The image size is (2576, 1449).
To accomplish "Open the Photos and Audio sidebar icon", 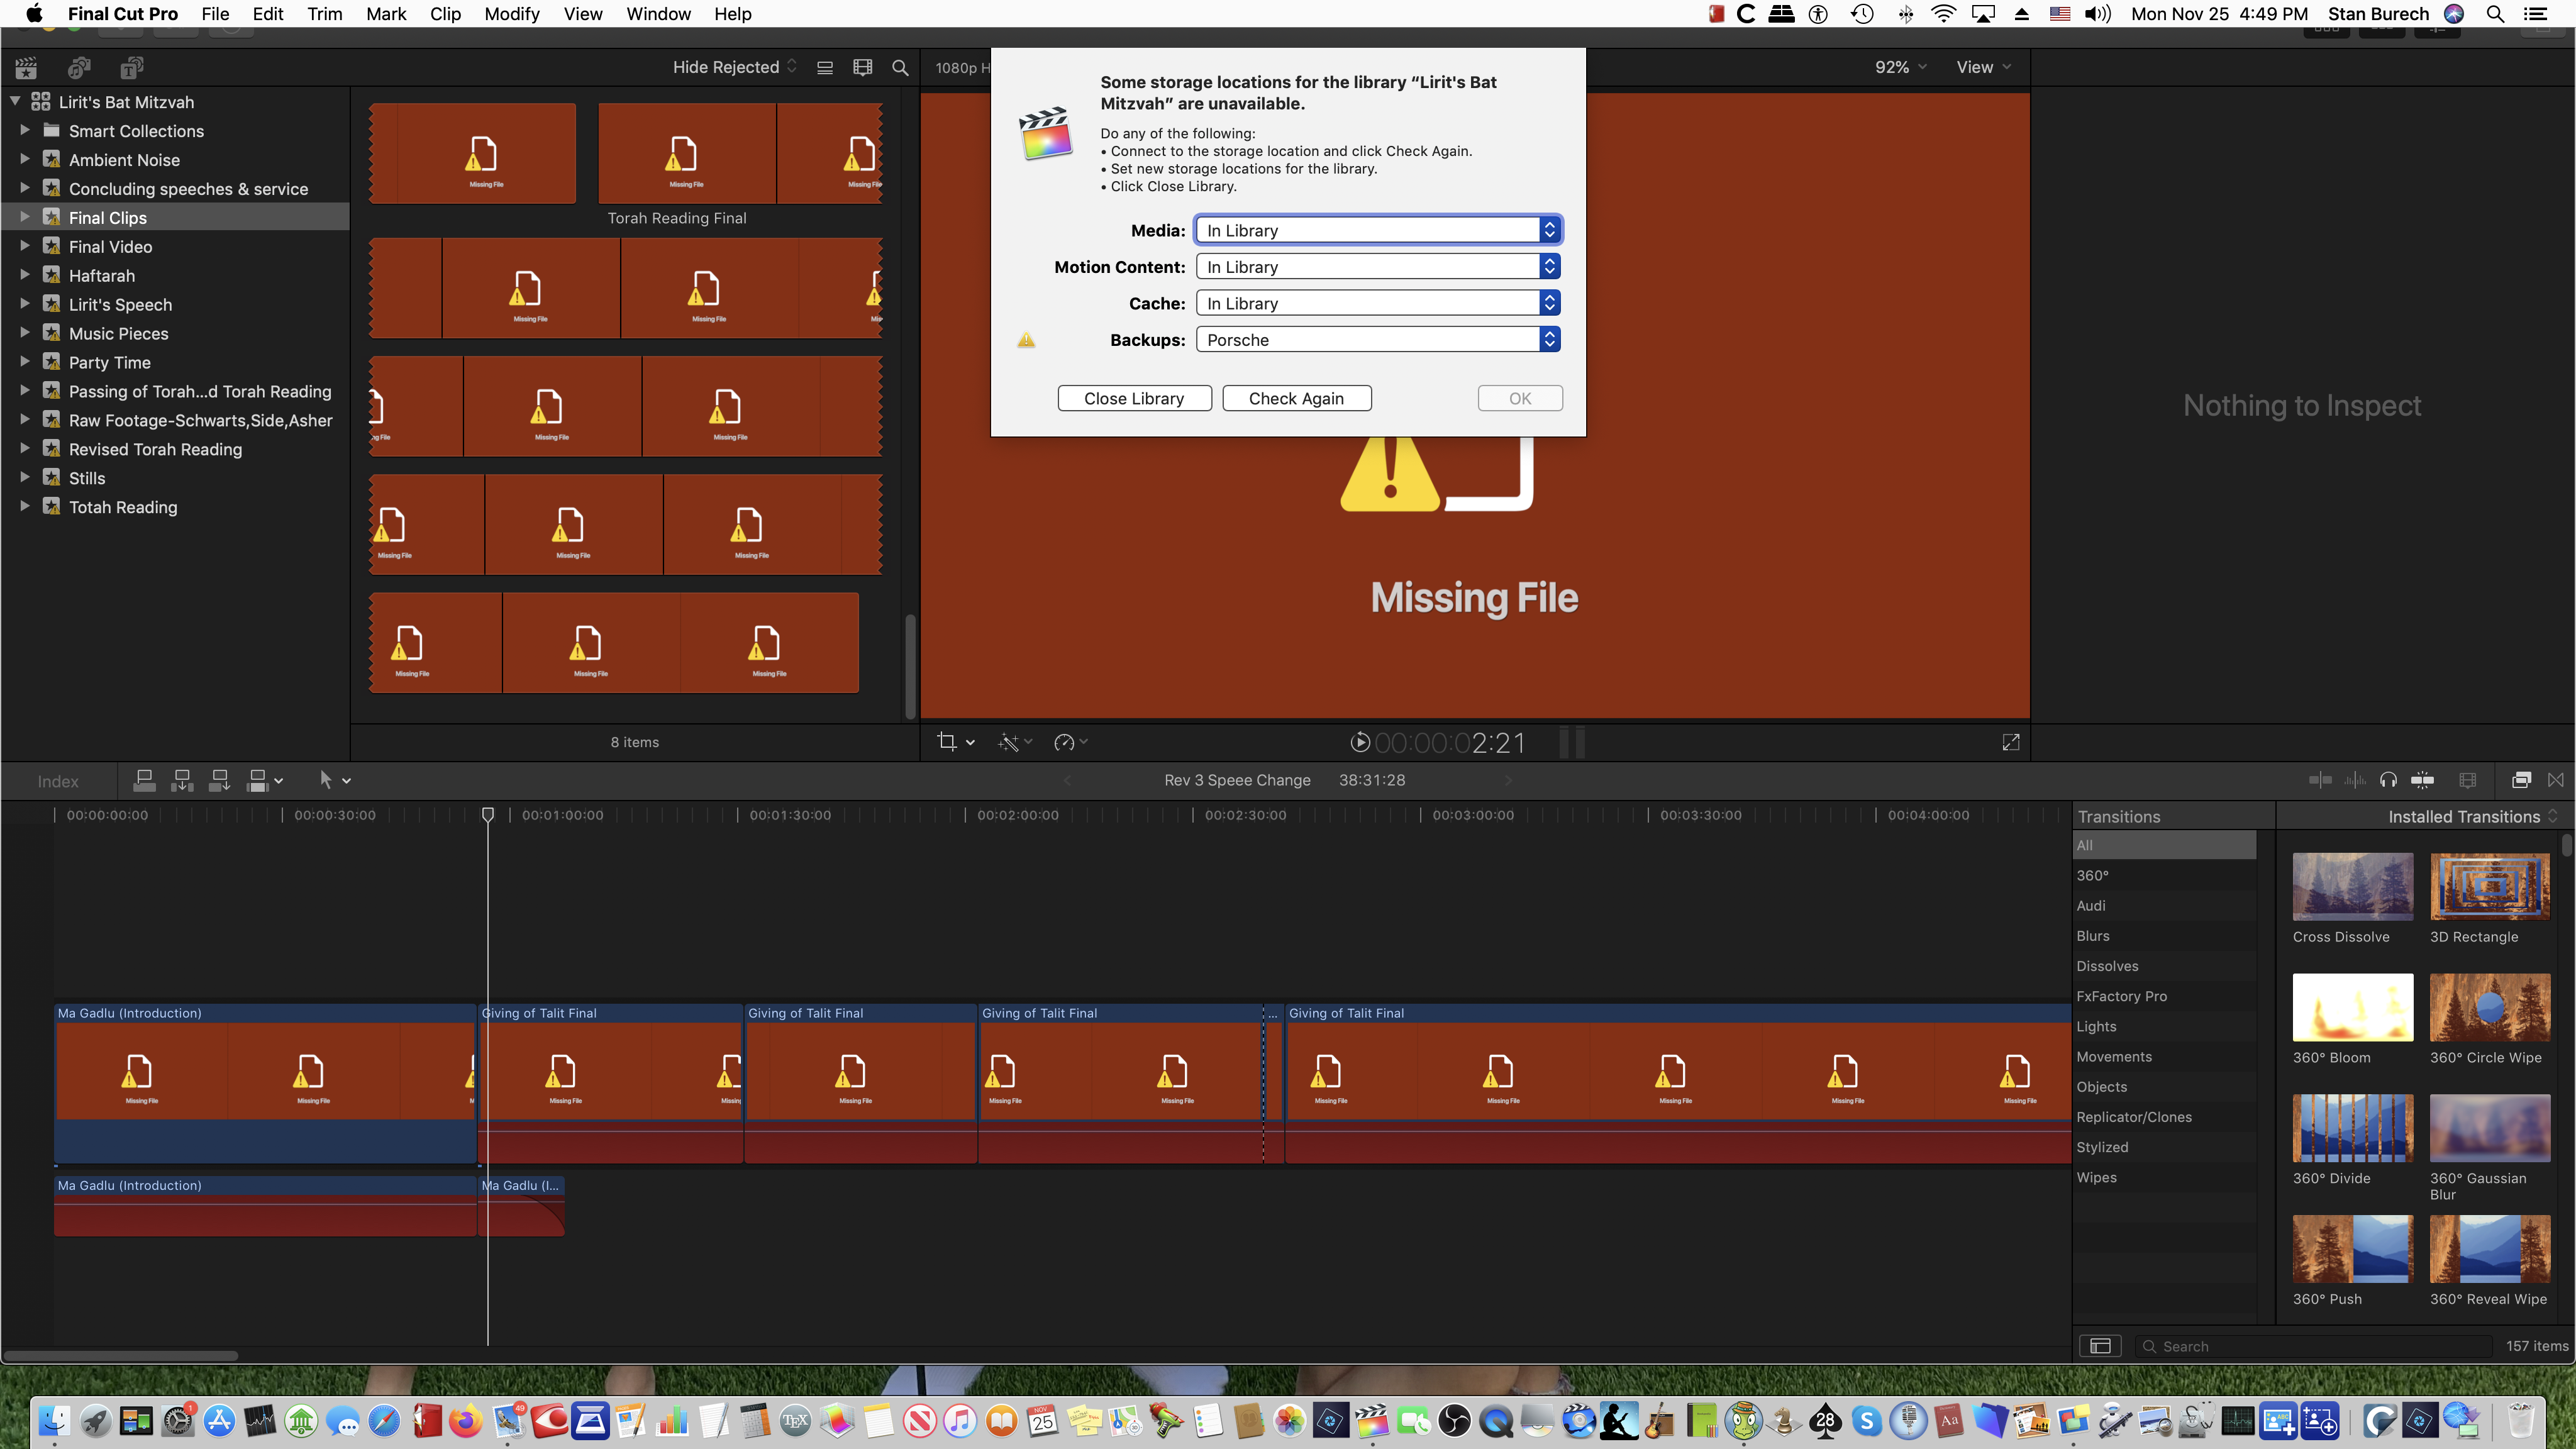I will pyautogui.click(x=79, y=67).
